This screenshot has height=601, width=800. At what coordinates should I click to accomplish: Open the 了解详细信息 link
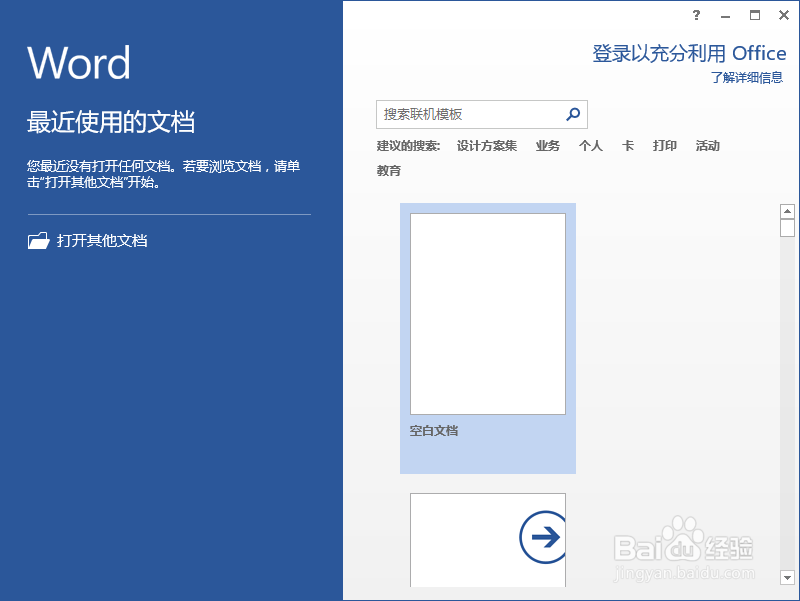pos(747,78)
